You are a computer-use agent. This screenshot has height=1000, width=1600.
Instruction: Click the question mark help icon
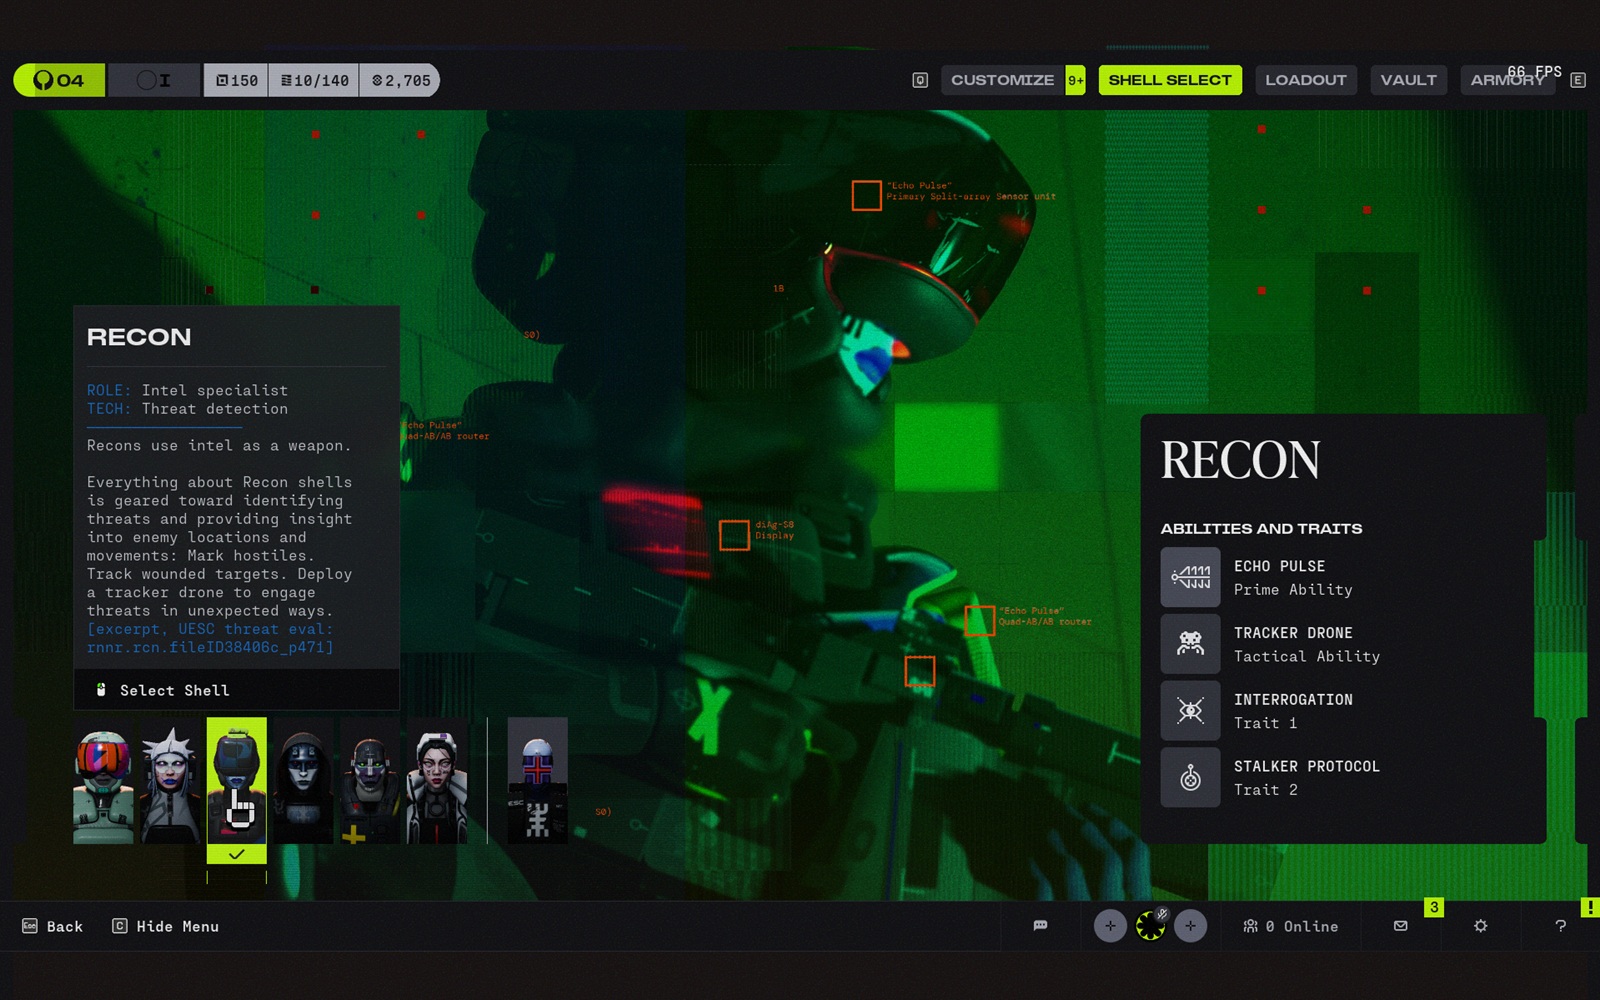pyautogui.click(x=1560, y=926)
